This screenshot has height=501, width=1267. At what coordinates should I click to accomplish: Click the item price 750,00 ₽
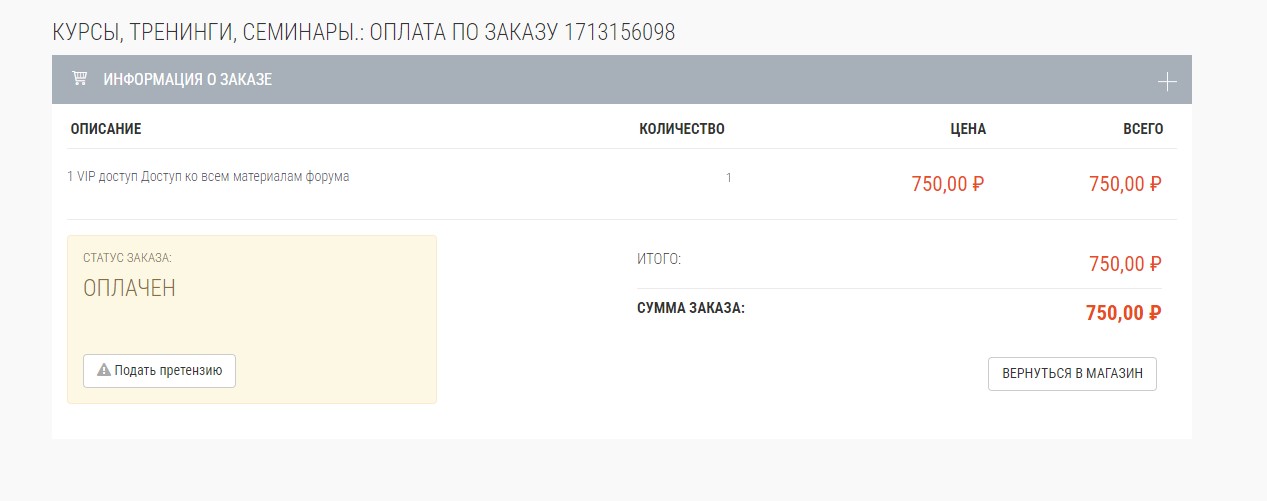pos(948,184)
